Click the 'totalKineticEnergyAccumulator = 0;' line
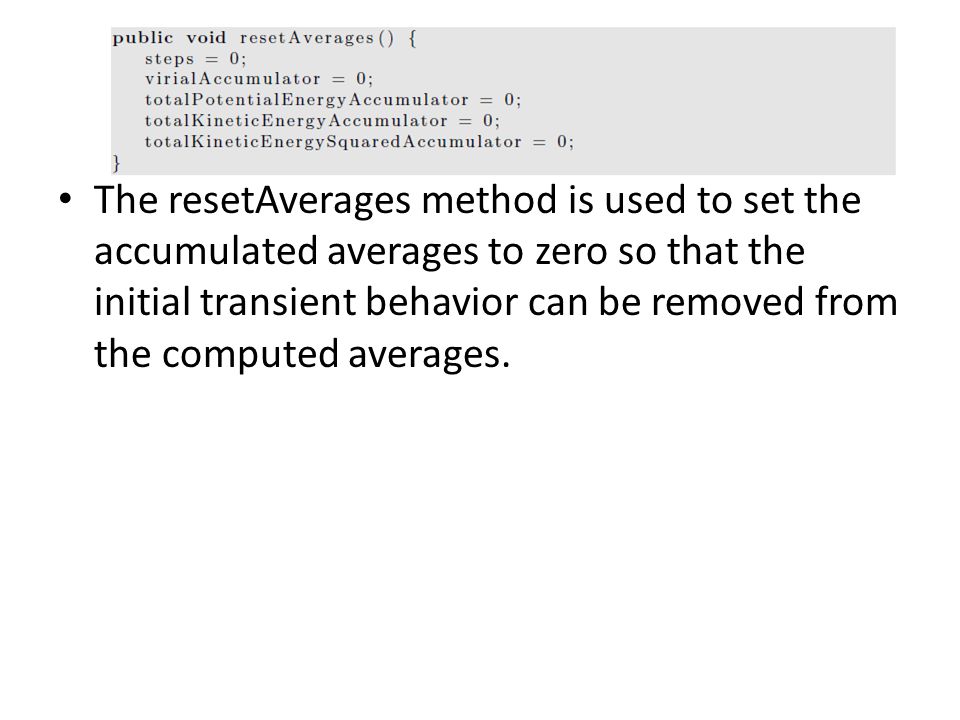This screenshot has width=960, height=720. (x=322, y=121)
